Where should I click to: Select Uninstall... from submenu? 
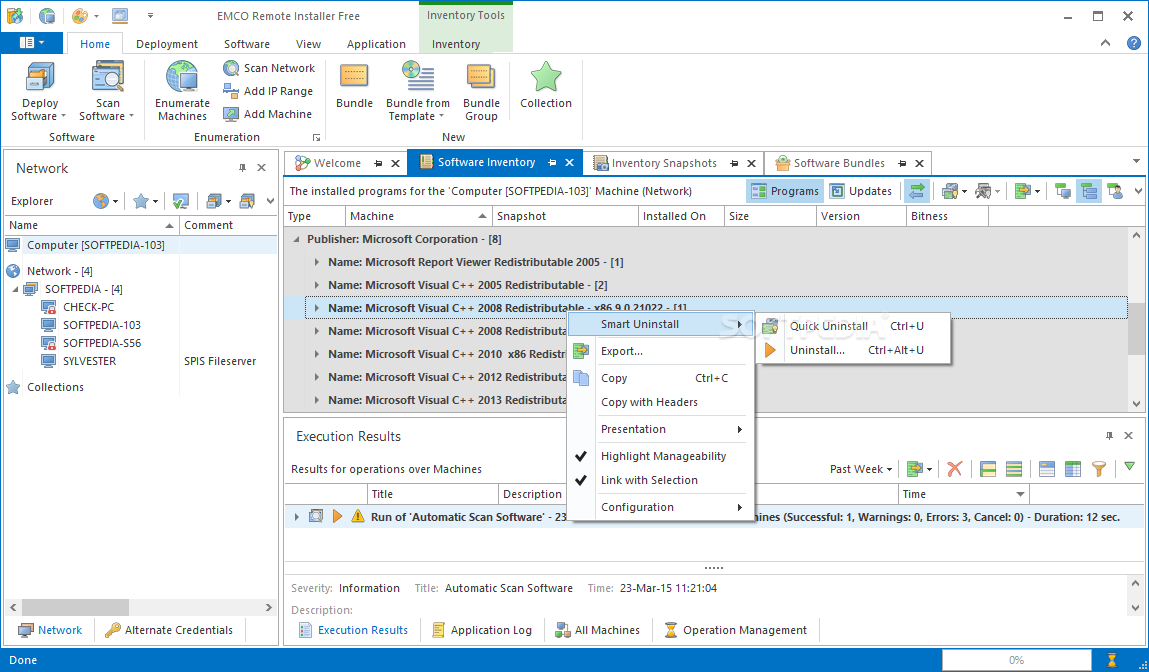click(854, 350)
